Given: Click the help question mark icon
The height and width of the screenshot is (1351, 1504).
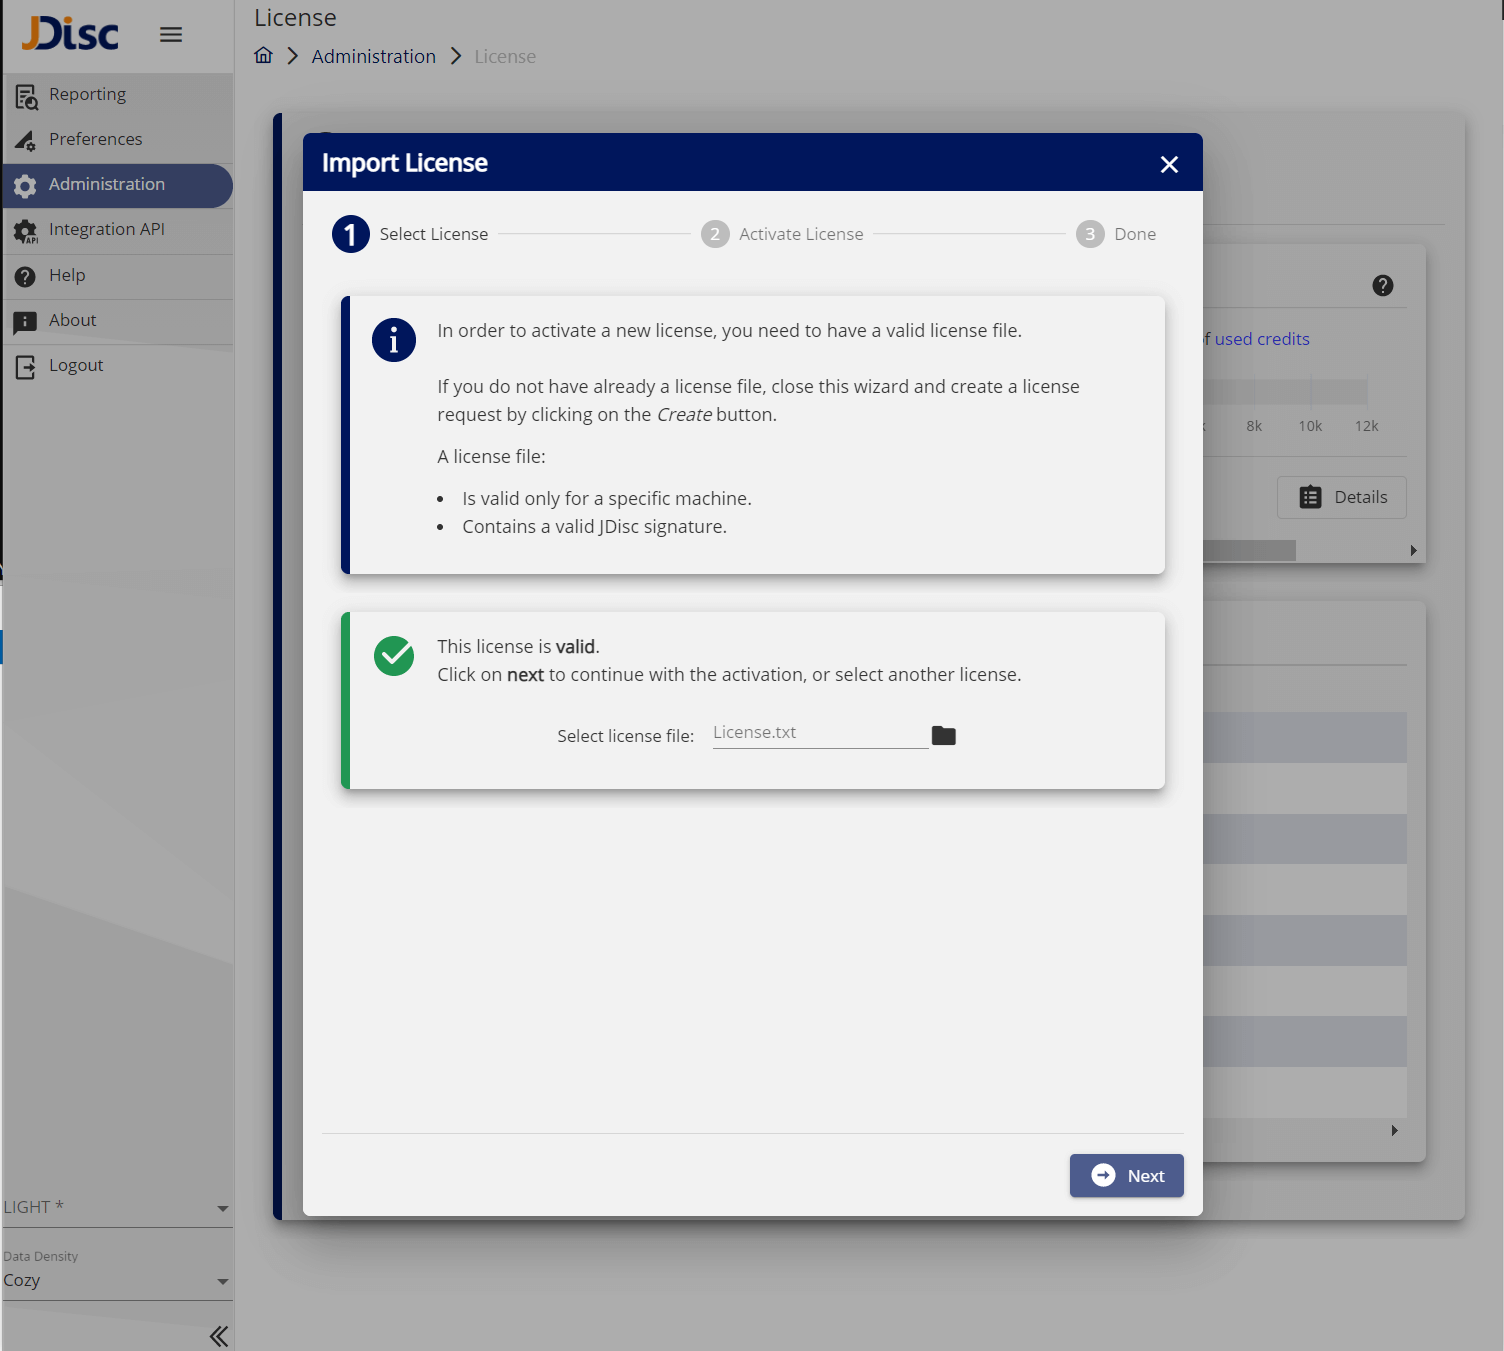Looking at the screenshot, I should click(1382, 286).
